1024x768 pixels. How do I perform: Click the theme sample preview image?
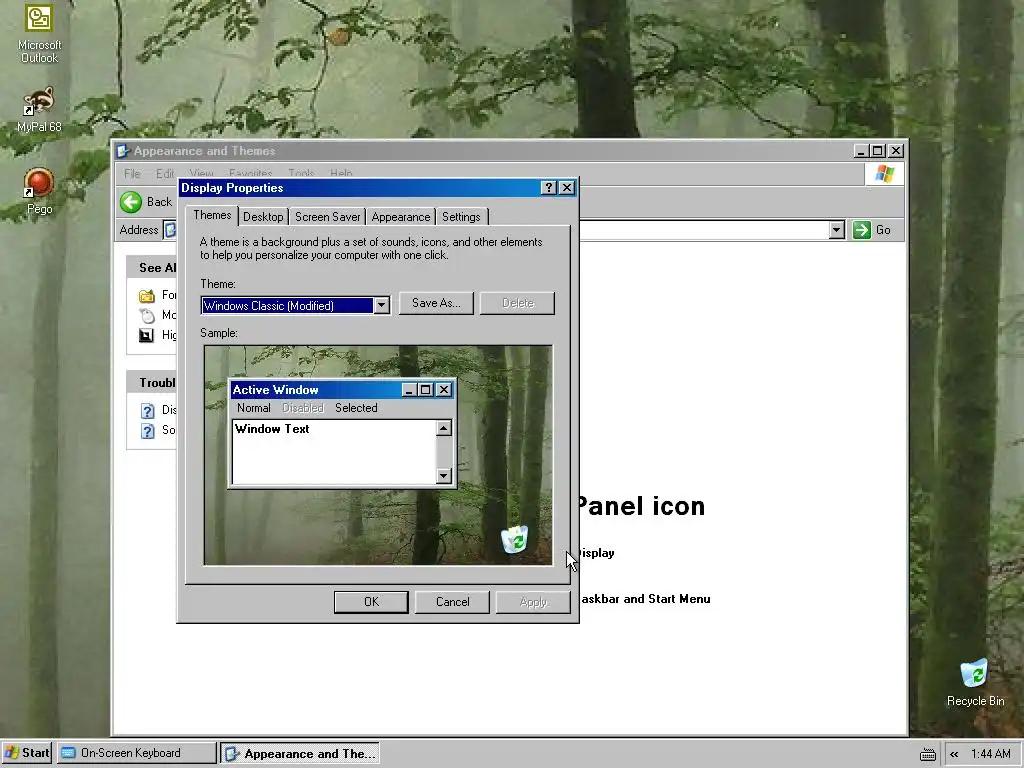coord(378,455)
